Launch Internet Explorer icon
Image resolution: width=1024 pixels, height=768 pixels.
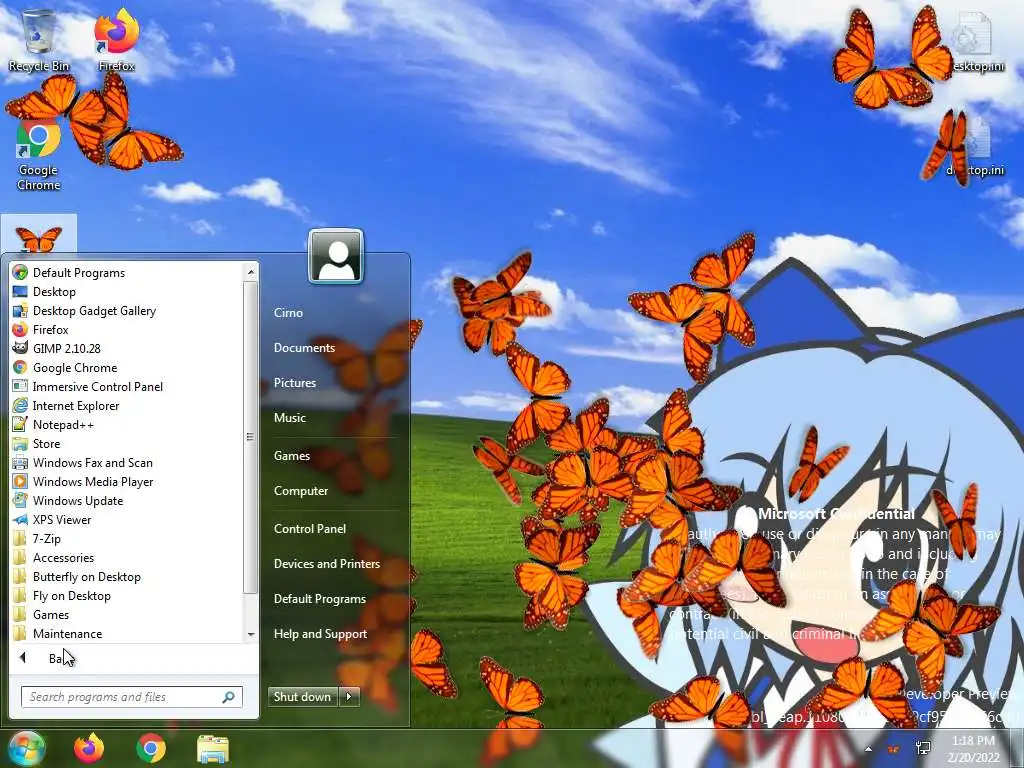coord(20,405)
